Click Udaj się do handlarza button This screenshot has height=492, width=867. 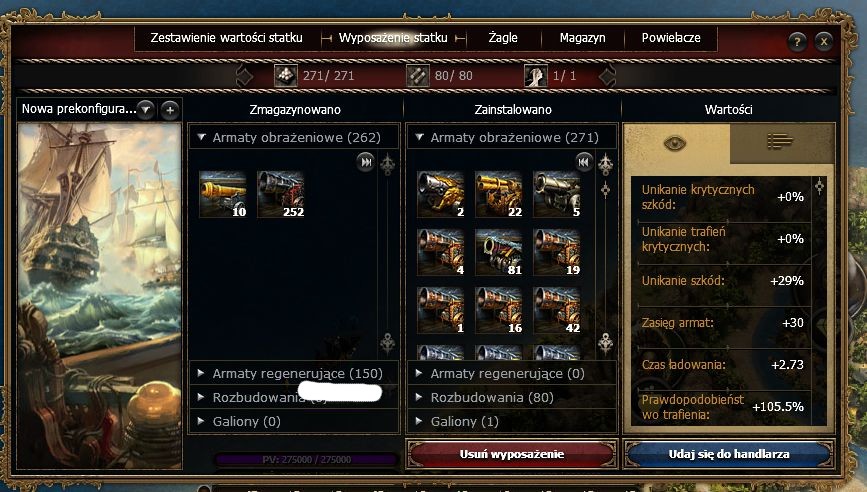729,454
